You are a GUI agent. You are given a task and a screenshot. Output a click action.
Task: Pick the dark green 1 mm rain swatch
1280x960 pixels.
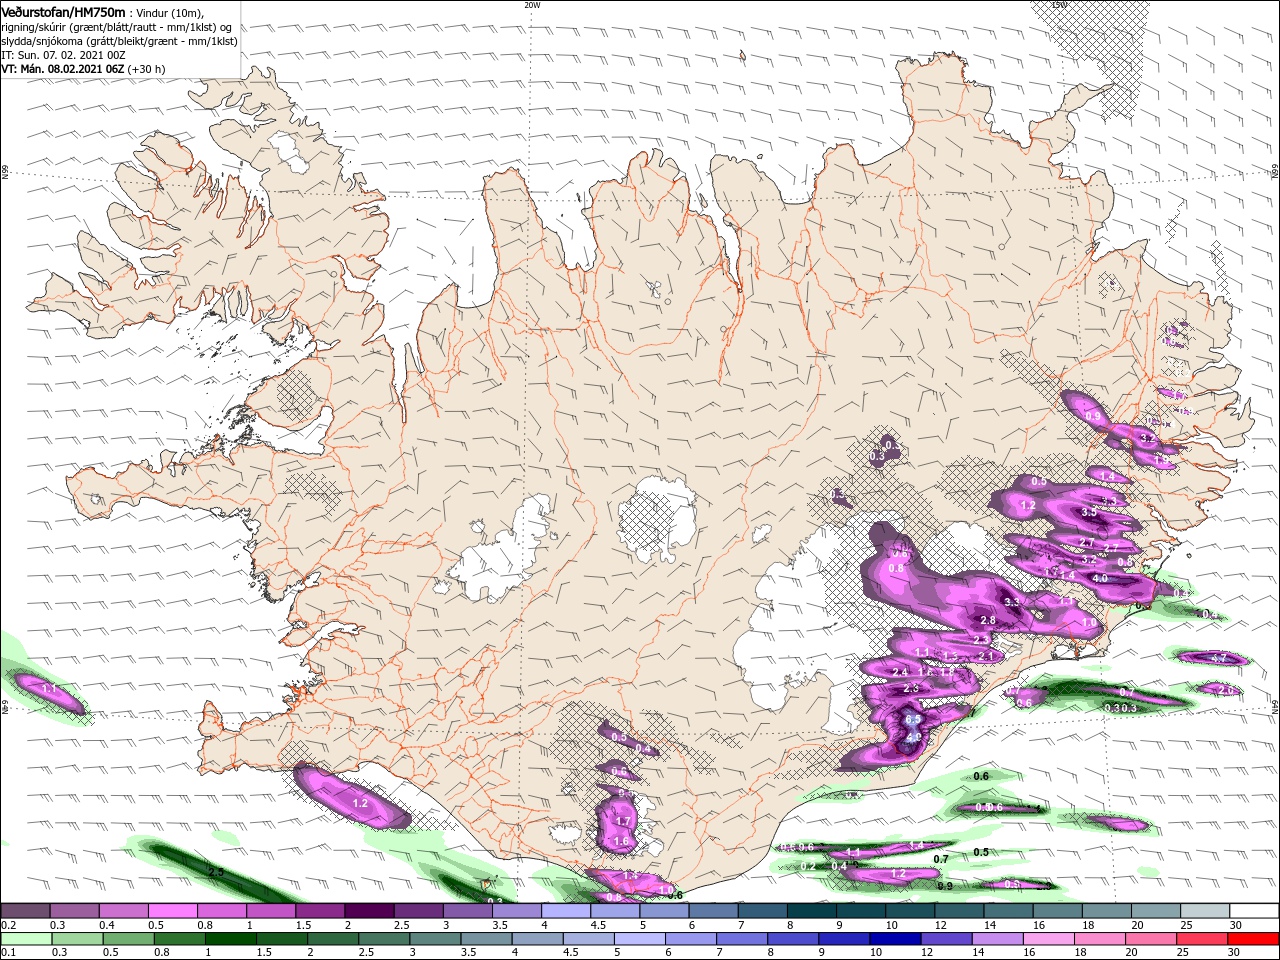coord(231,939)
